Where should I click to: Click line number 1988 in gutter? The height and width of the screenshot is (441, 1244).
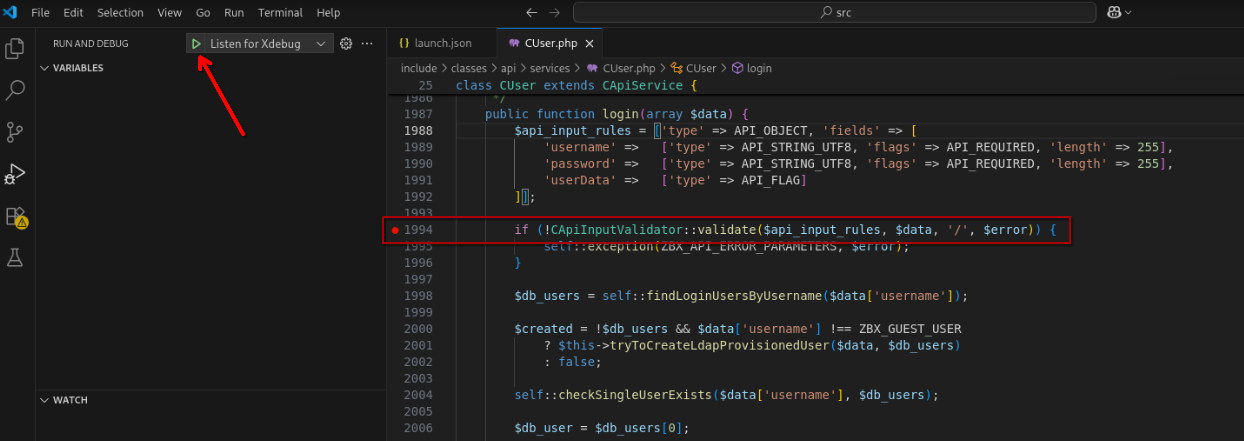point(419,131)
